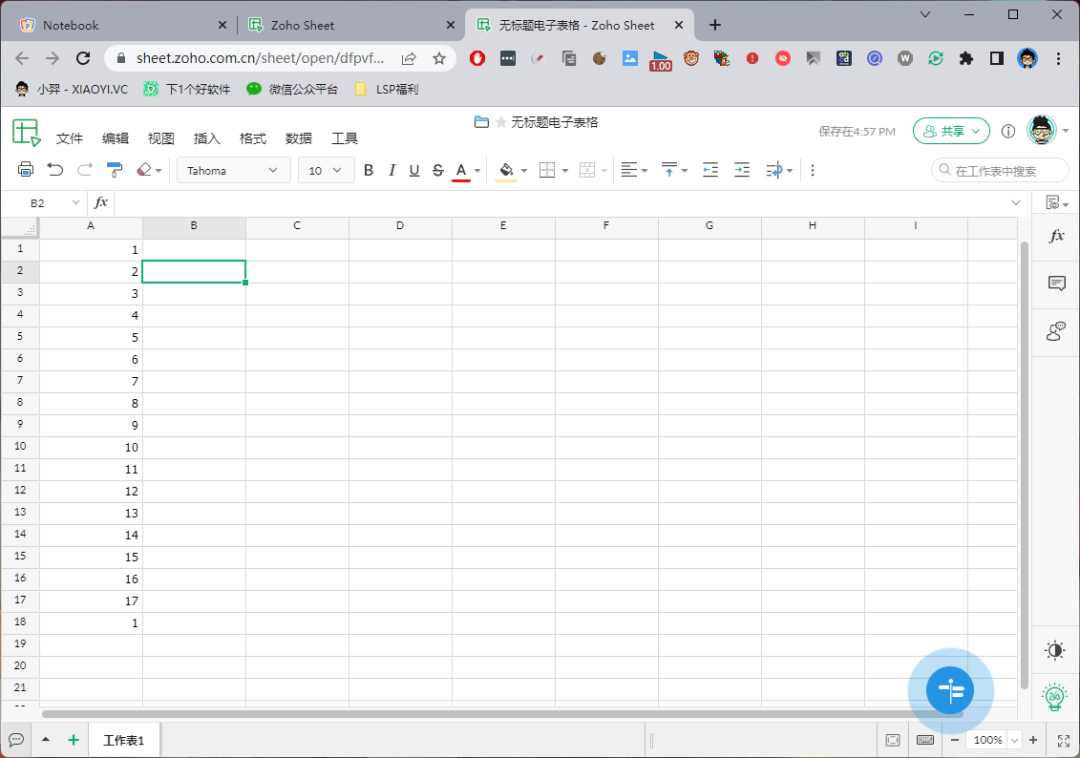The height and width of the screenshot is (758, 1080).
Task: Click the print icon in the toolbar
Action: 26,169
